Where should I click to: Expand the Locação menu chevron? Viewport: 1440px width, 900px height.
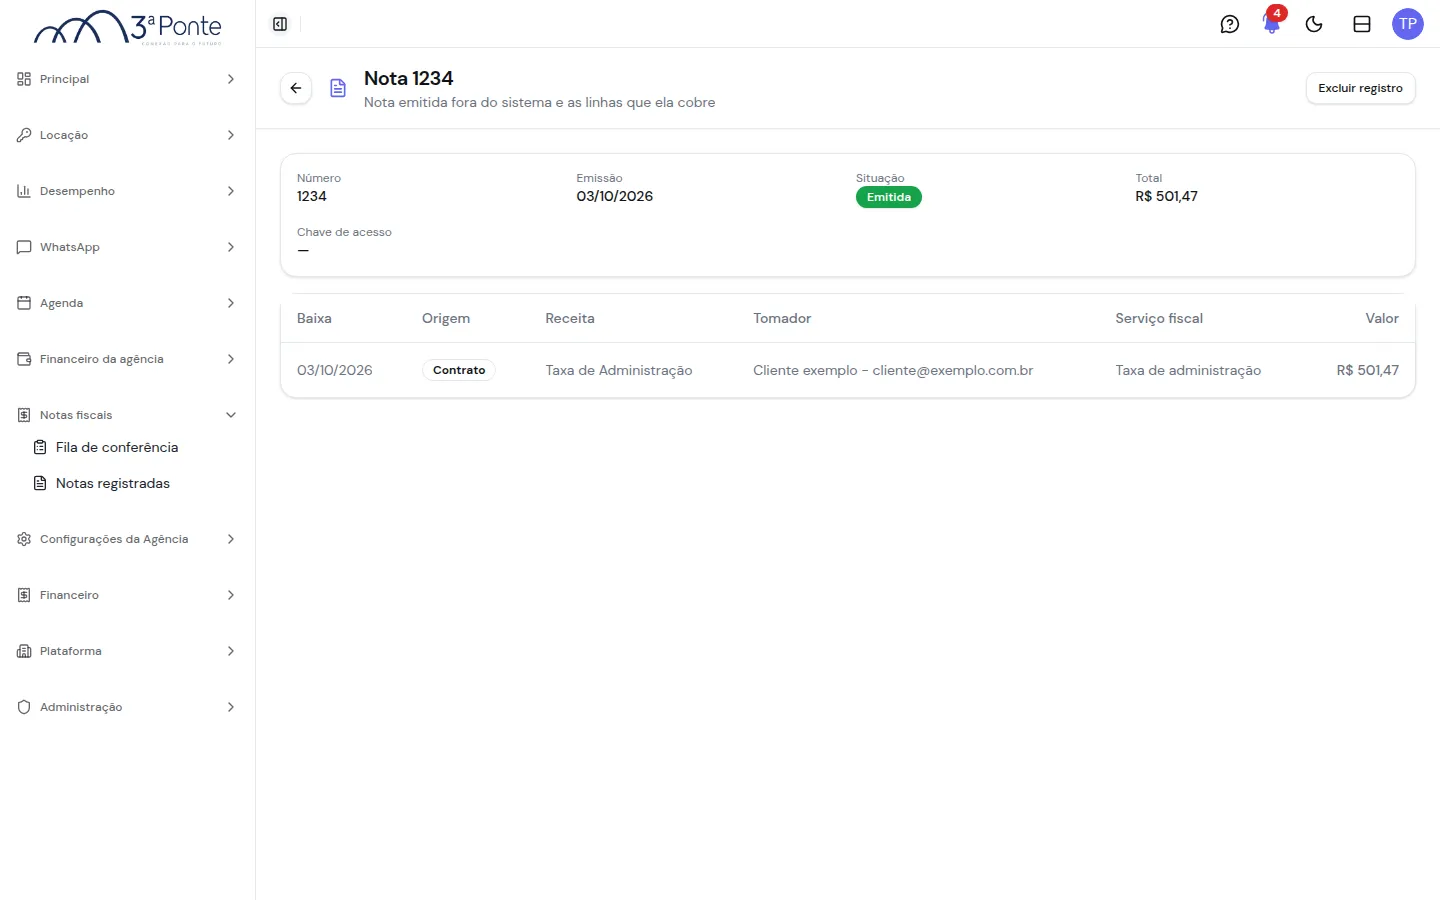click(231, 135)
